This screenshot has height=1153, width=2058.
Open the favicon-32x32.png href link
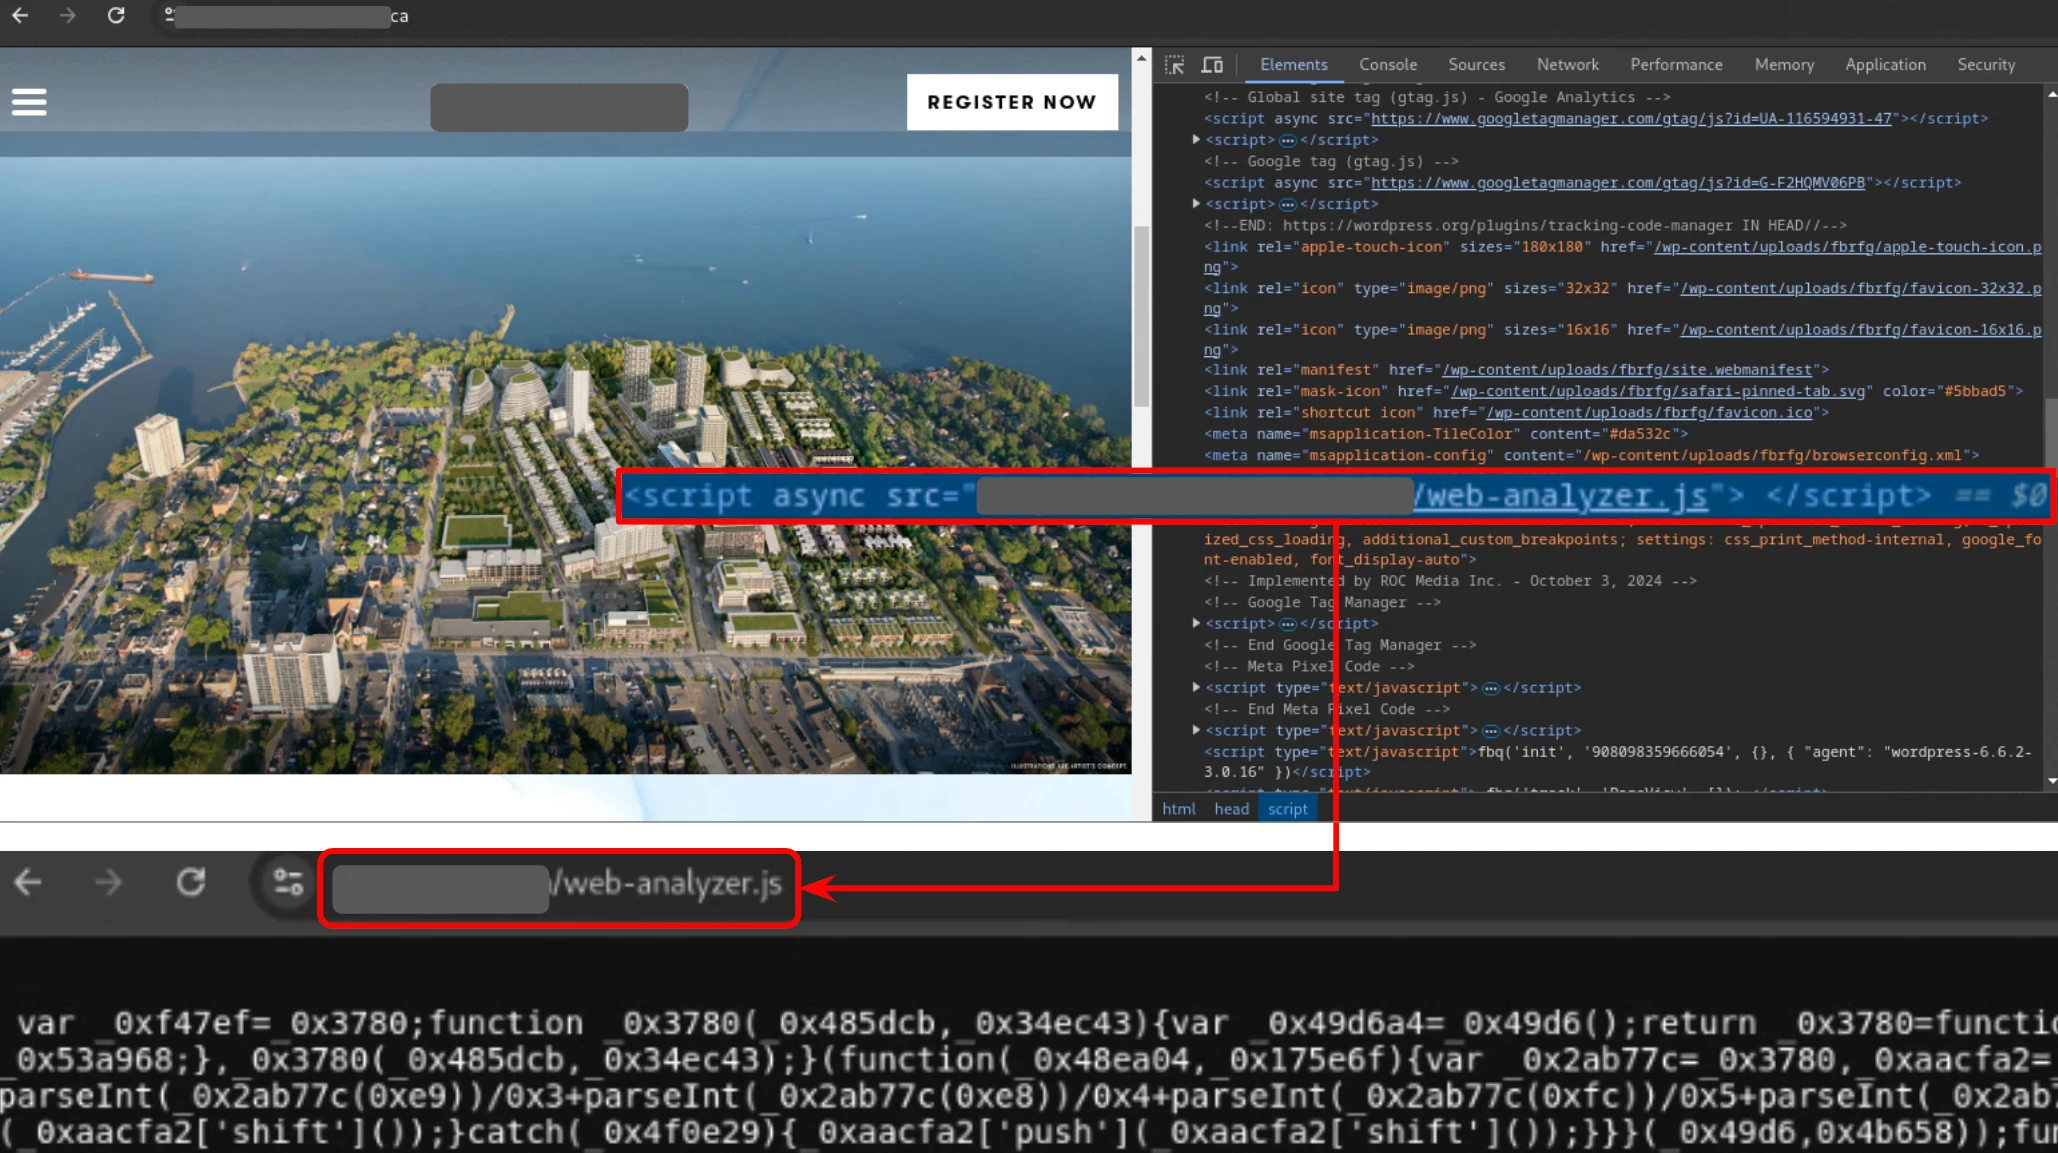[1860, 289]
